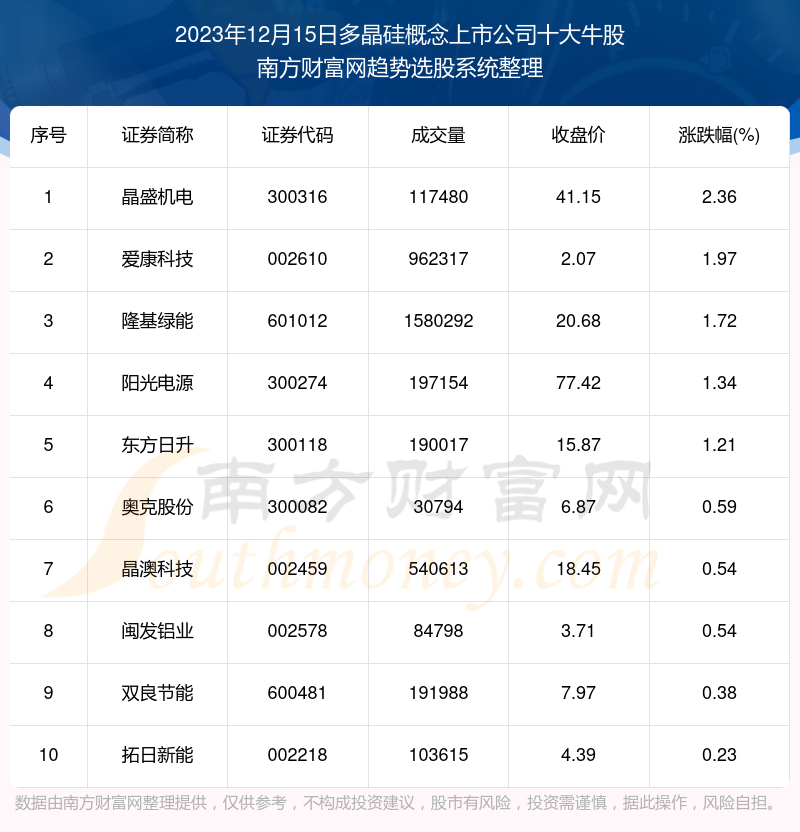Click row number 10

[x=48, y=755]
